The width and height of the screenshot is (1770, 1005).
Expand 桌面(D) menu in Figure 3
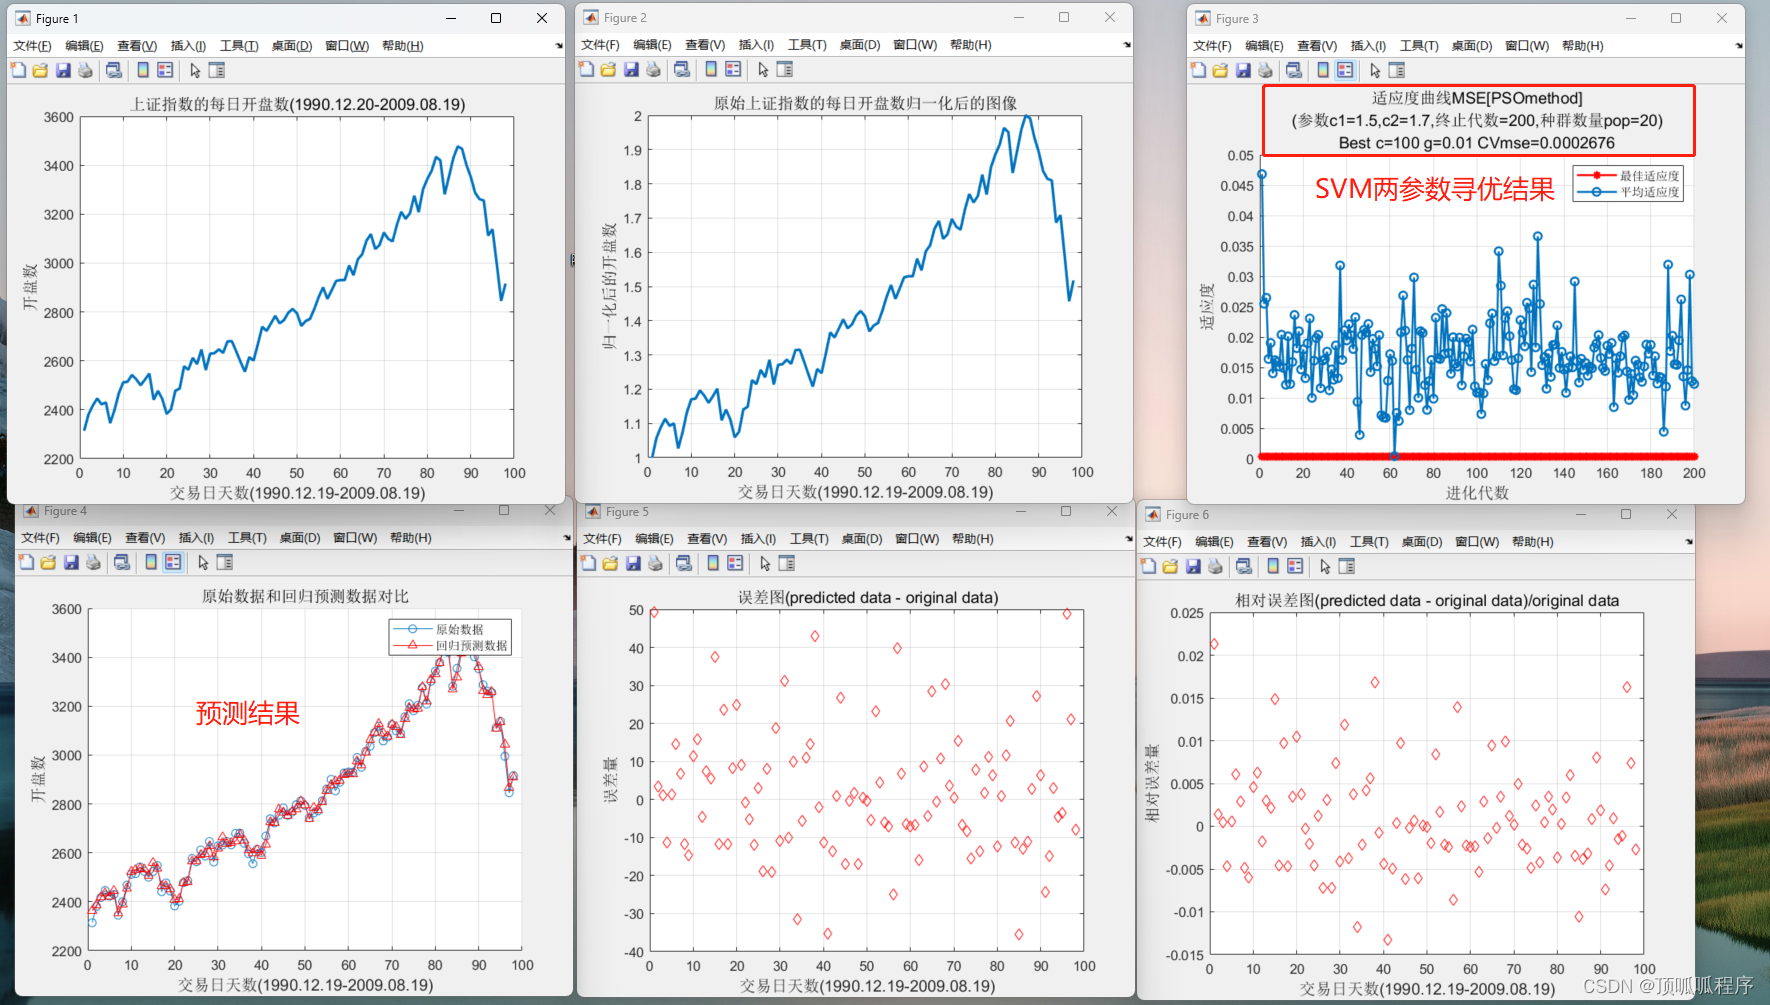(x=1472, y=46)
